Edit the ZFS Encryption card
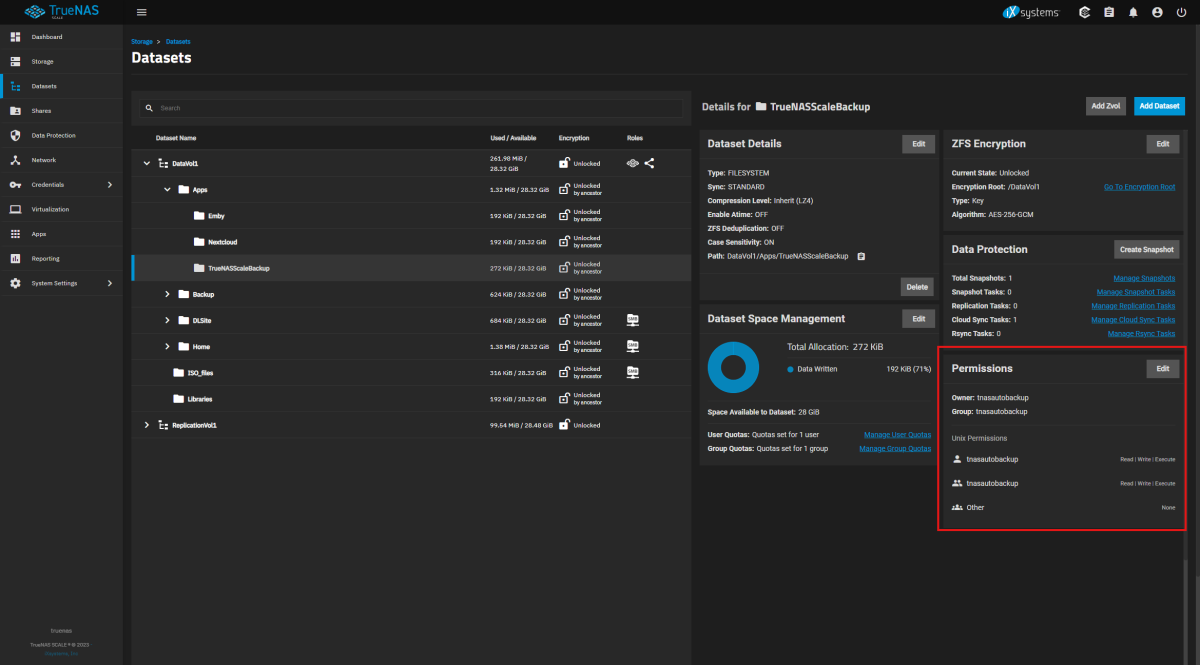This screenshot has width=1200, height=665. (1163, 144)
